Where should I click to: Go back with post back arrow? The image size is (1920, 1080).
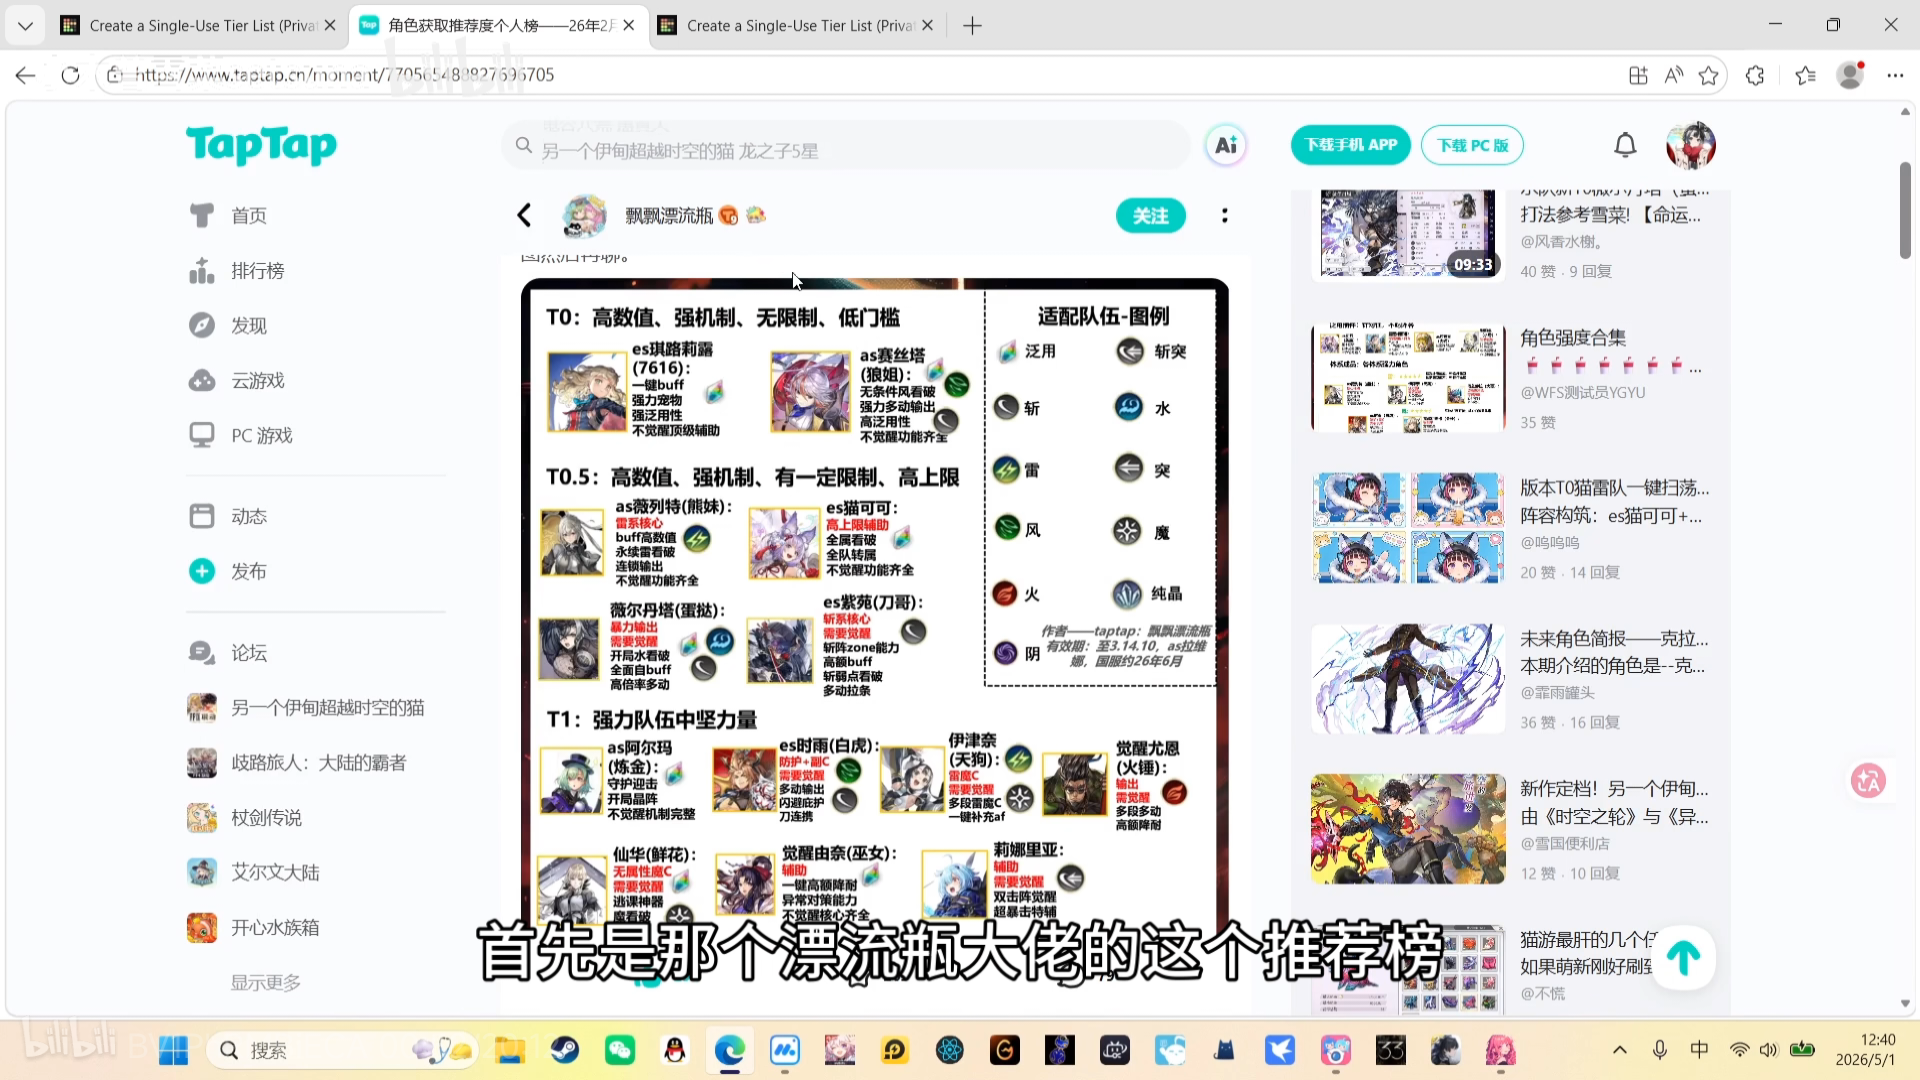pyautogui.click(x=524, y=216)
